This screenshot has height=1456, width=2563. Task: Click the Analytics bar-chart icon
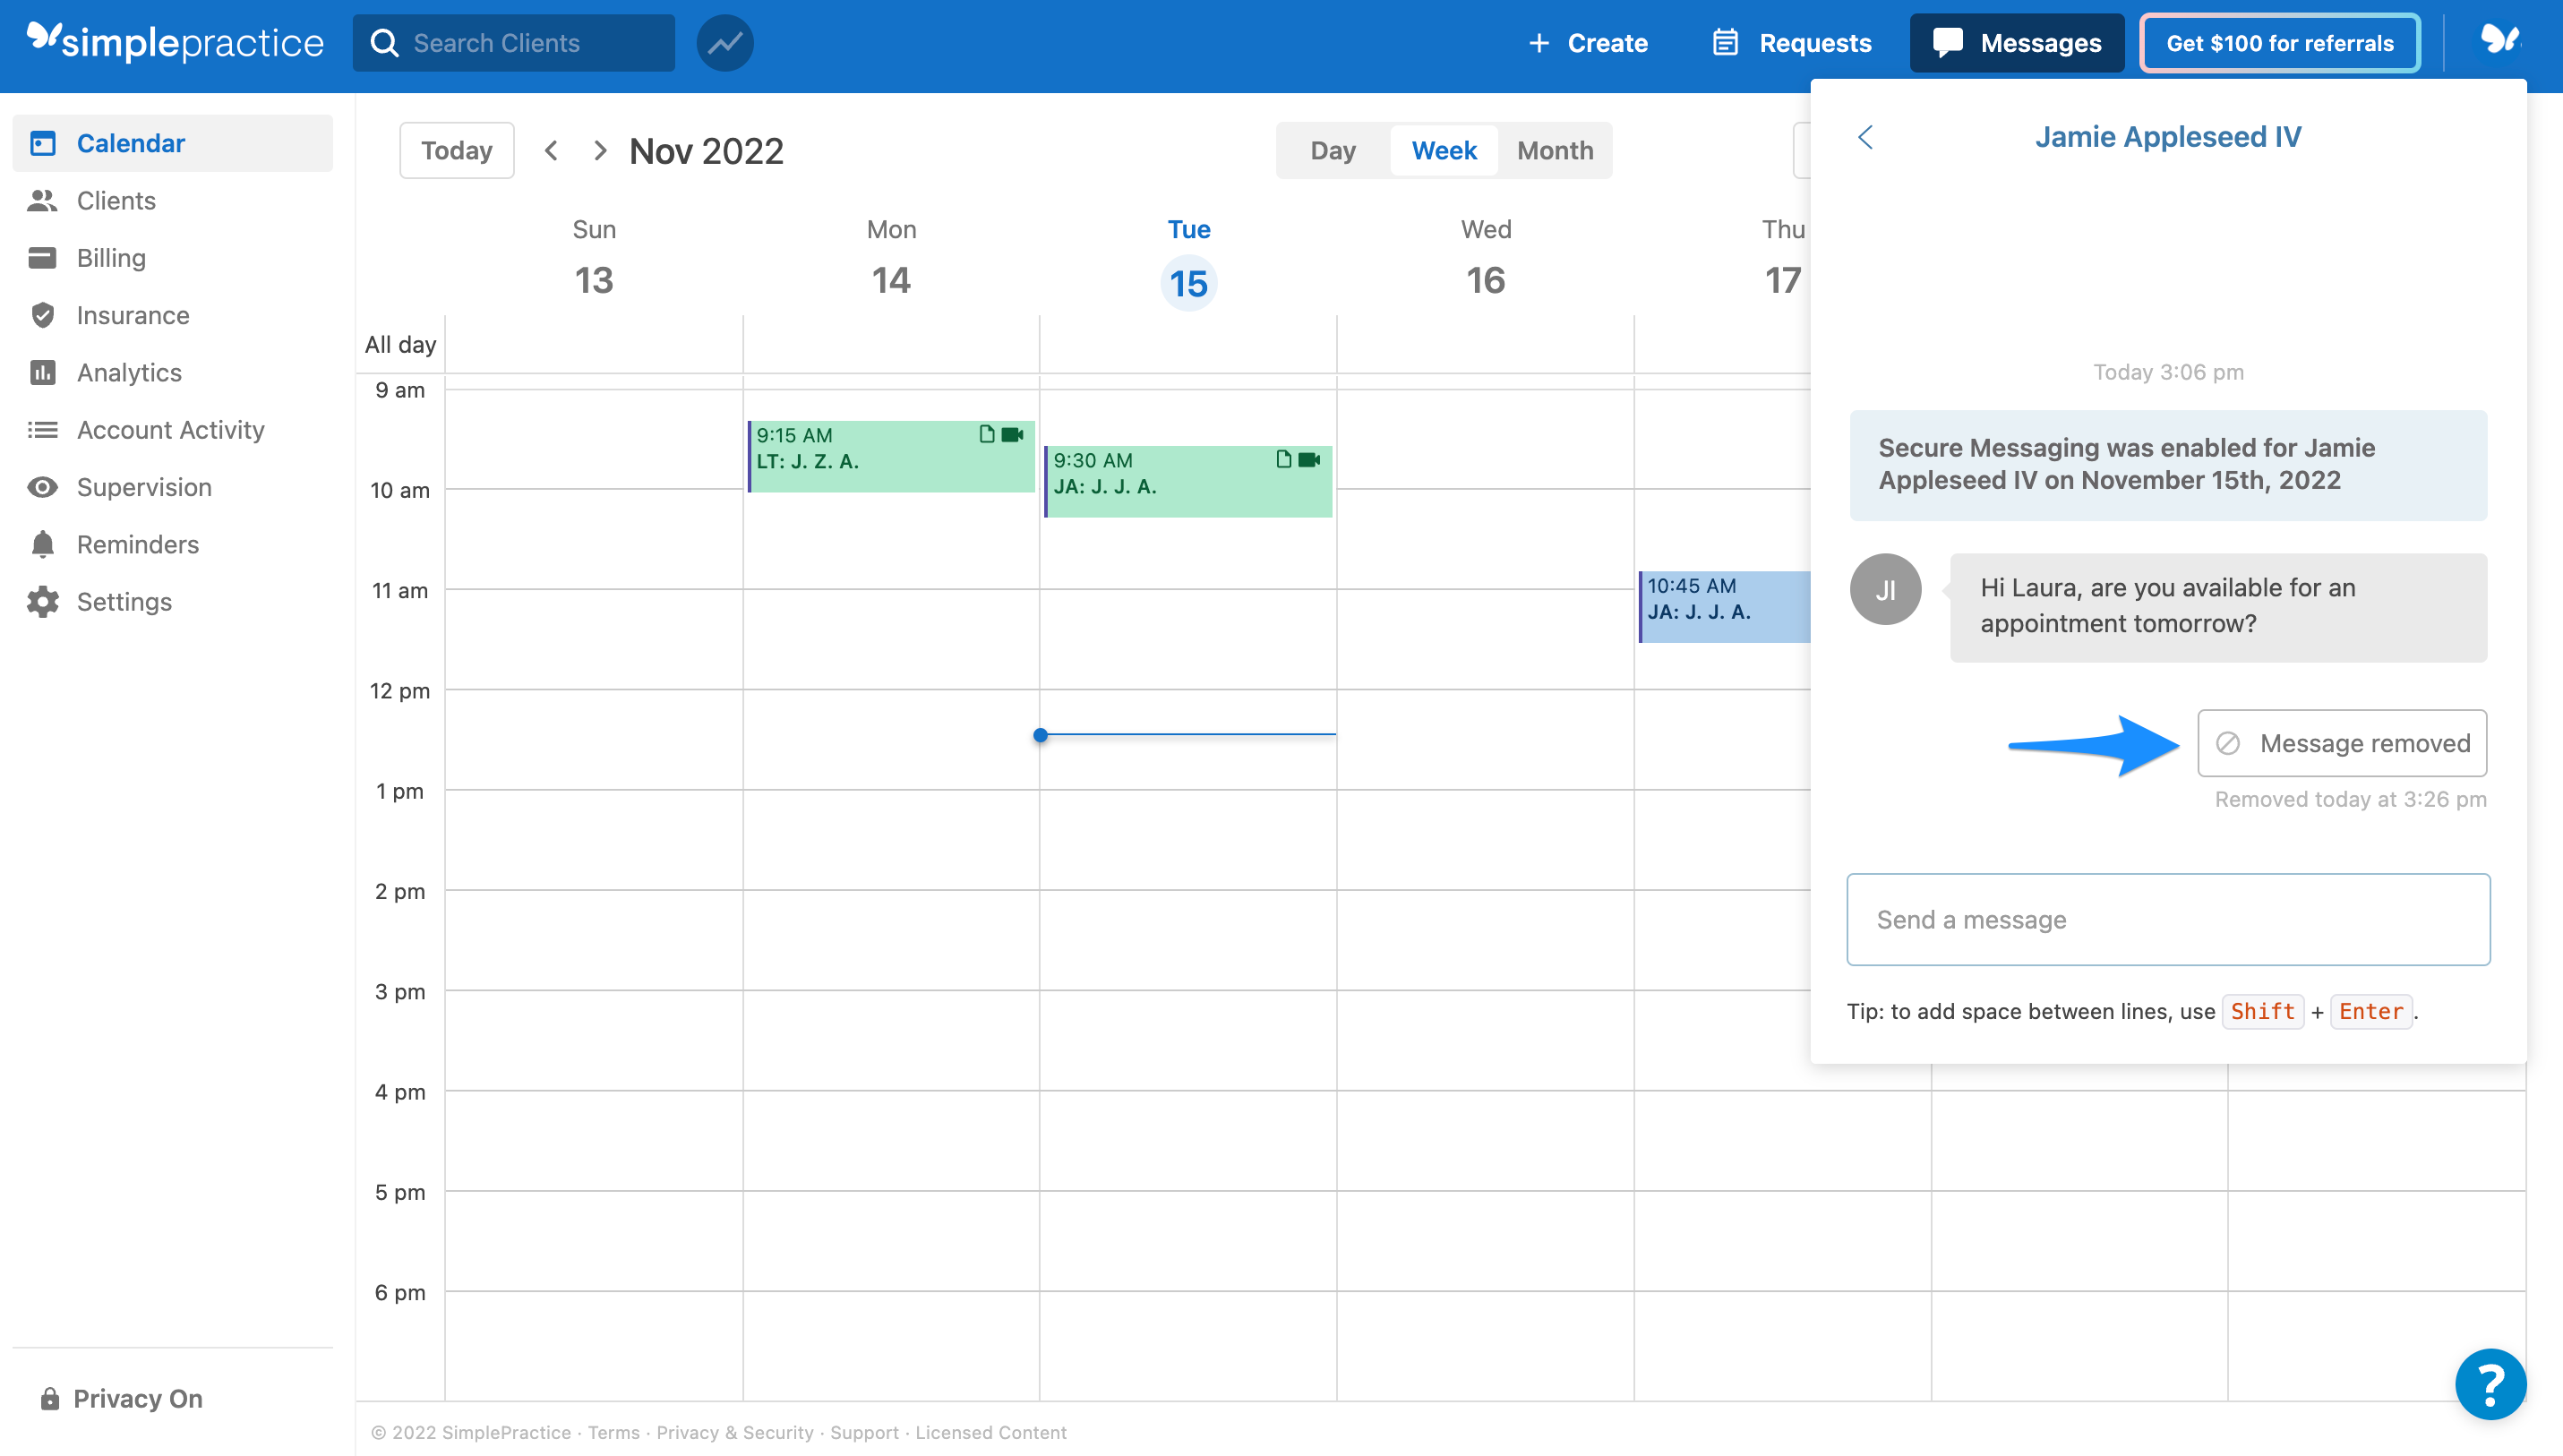[44, 372]
